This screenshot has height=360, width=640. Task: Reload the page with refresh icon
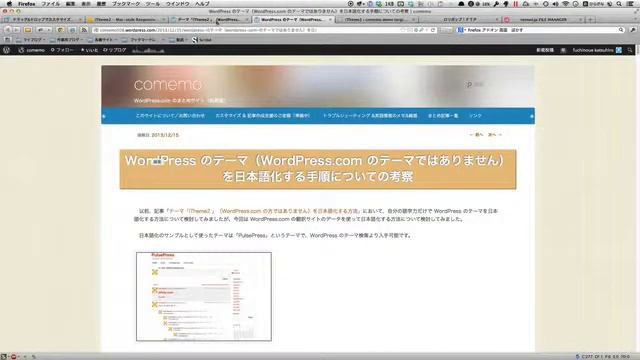click(433, 30)
